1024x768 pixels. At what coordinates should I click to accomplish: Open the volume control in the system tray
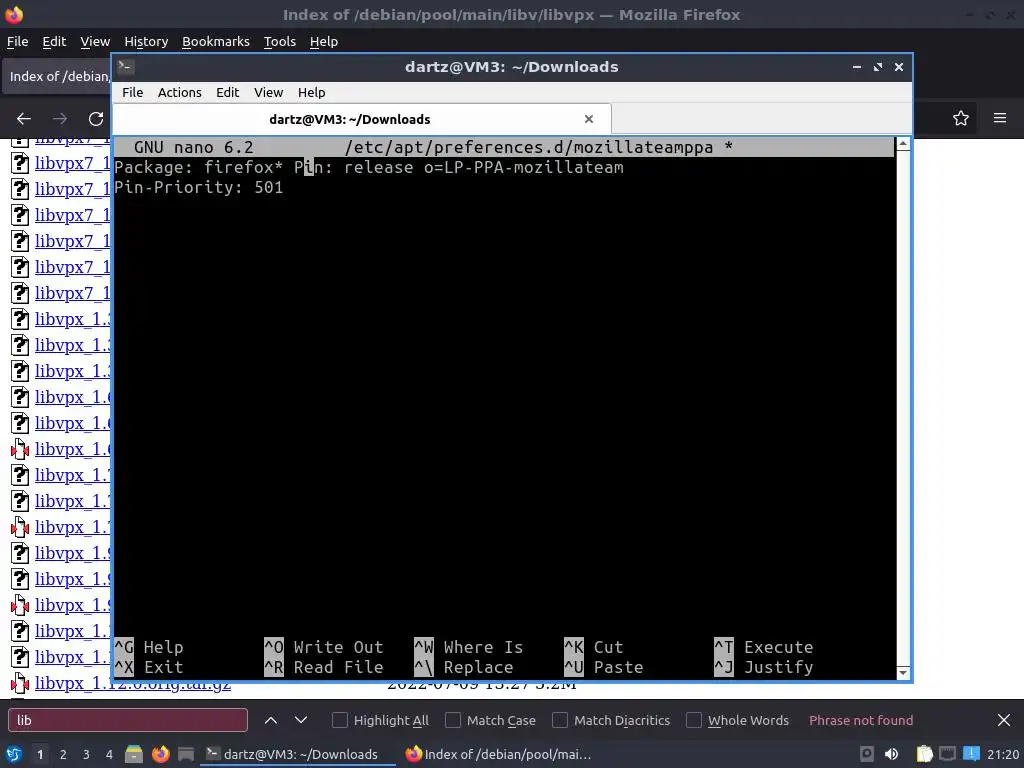[891, 754]
